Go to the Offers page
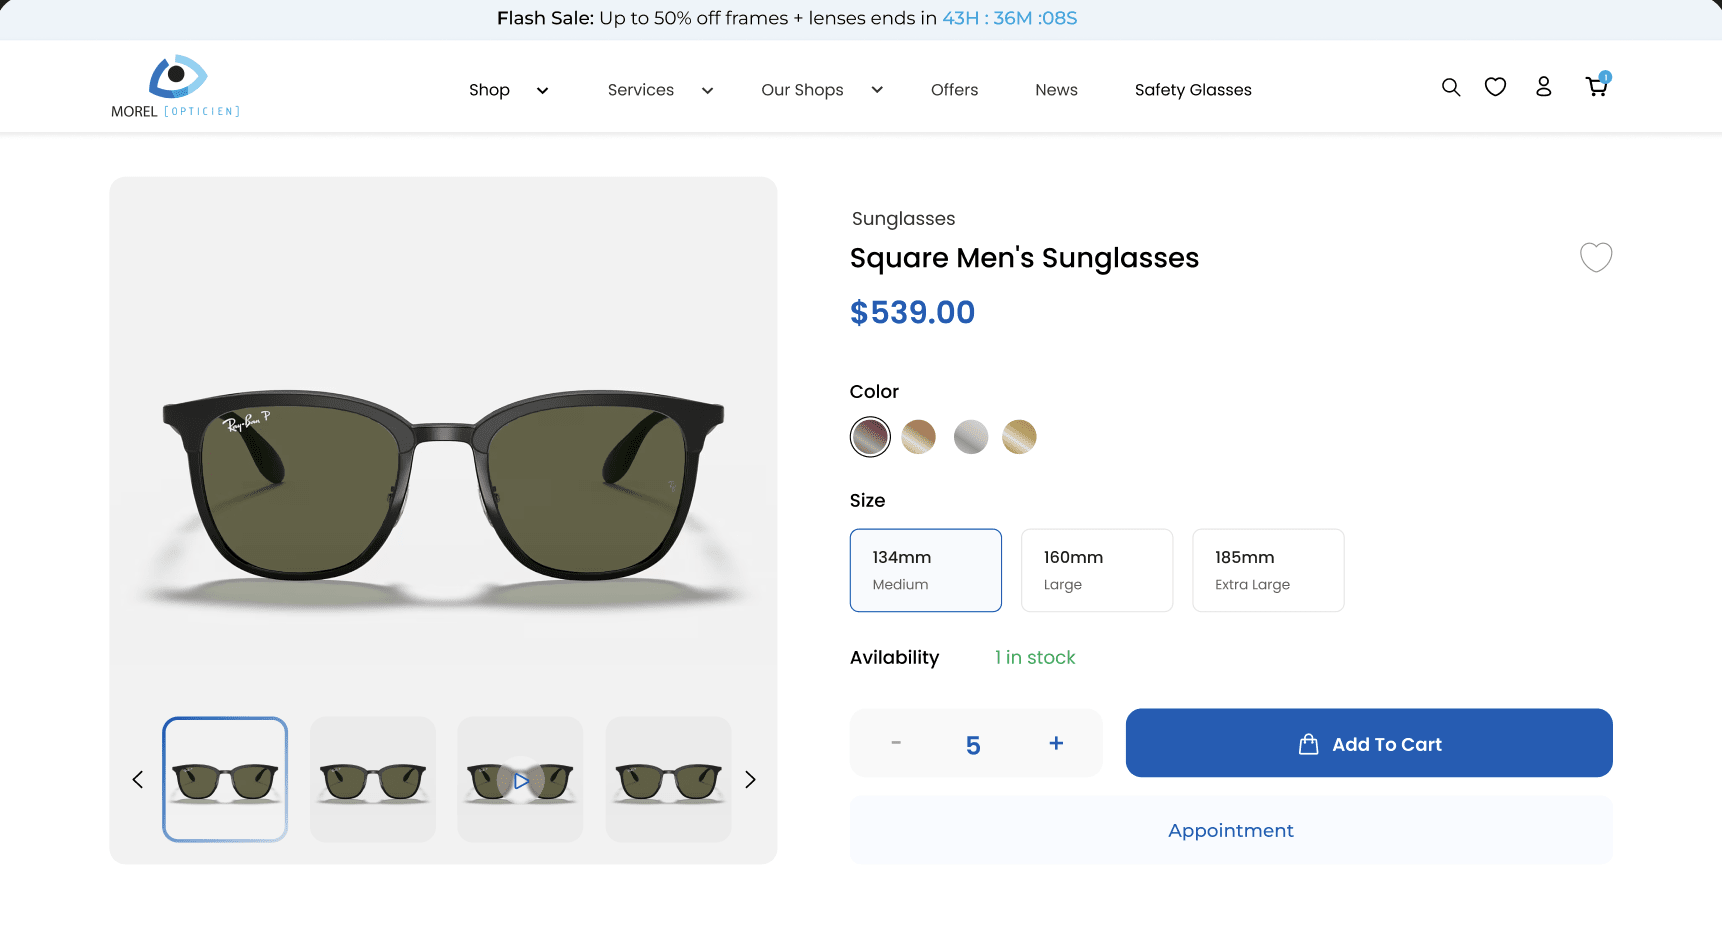The height and width of the screenshot is (933, 1722). 954,90
